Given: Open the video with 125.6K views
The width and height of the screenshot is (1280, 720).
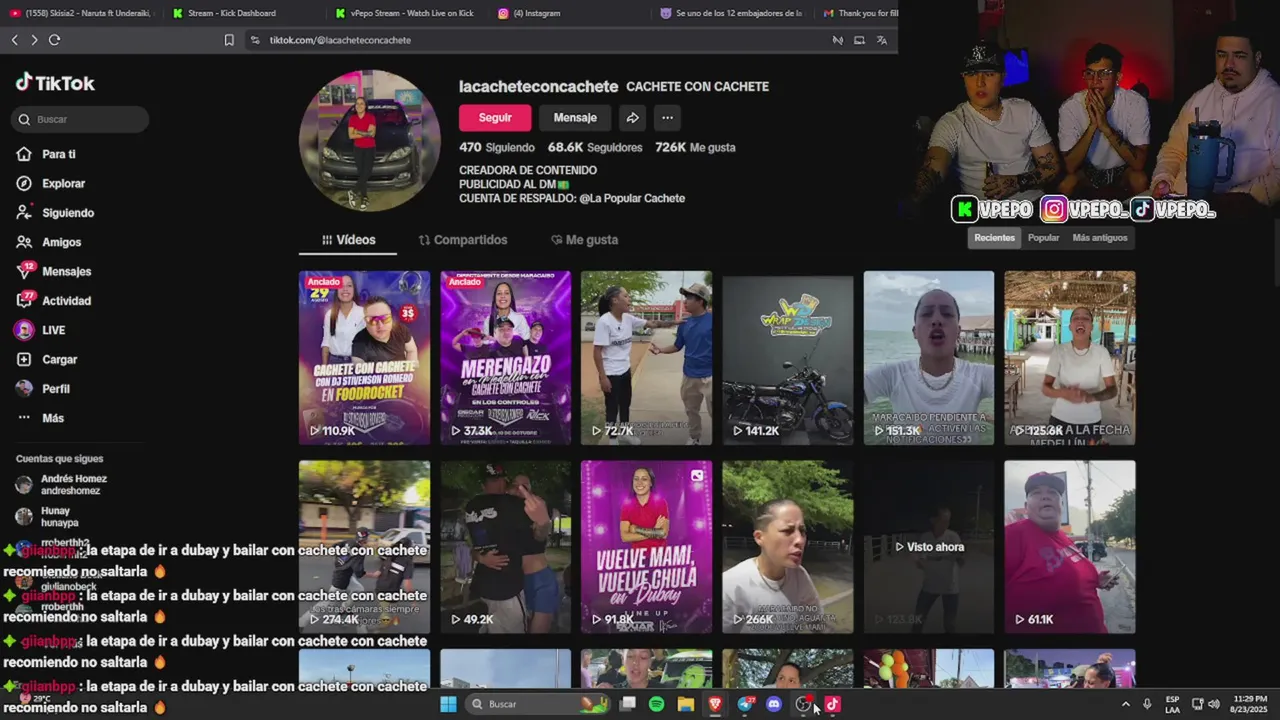Looking at the screenshot, I should tap(1070, 358).
